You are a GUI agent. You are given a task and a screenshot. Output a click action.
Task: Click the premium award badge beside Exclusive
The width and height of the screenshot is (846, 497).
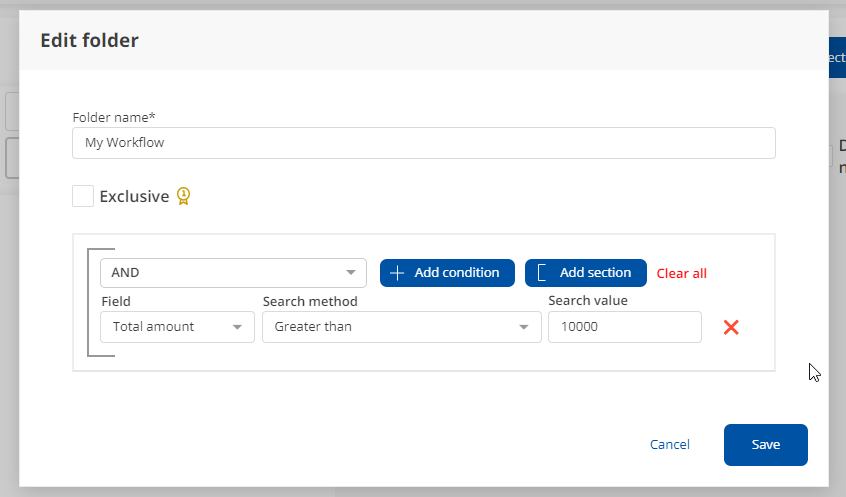click(x=183, y=196)
